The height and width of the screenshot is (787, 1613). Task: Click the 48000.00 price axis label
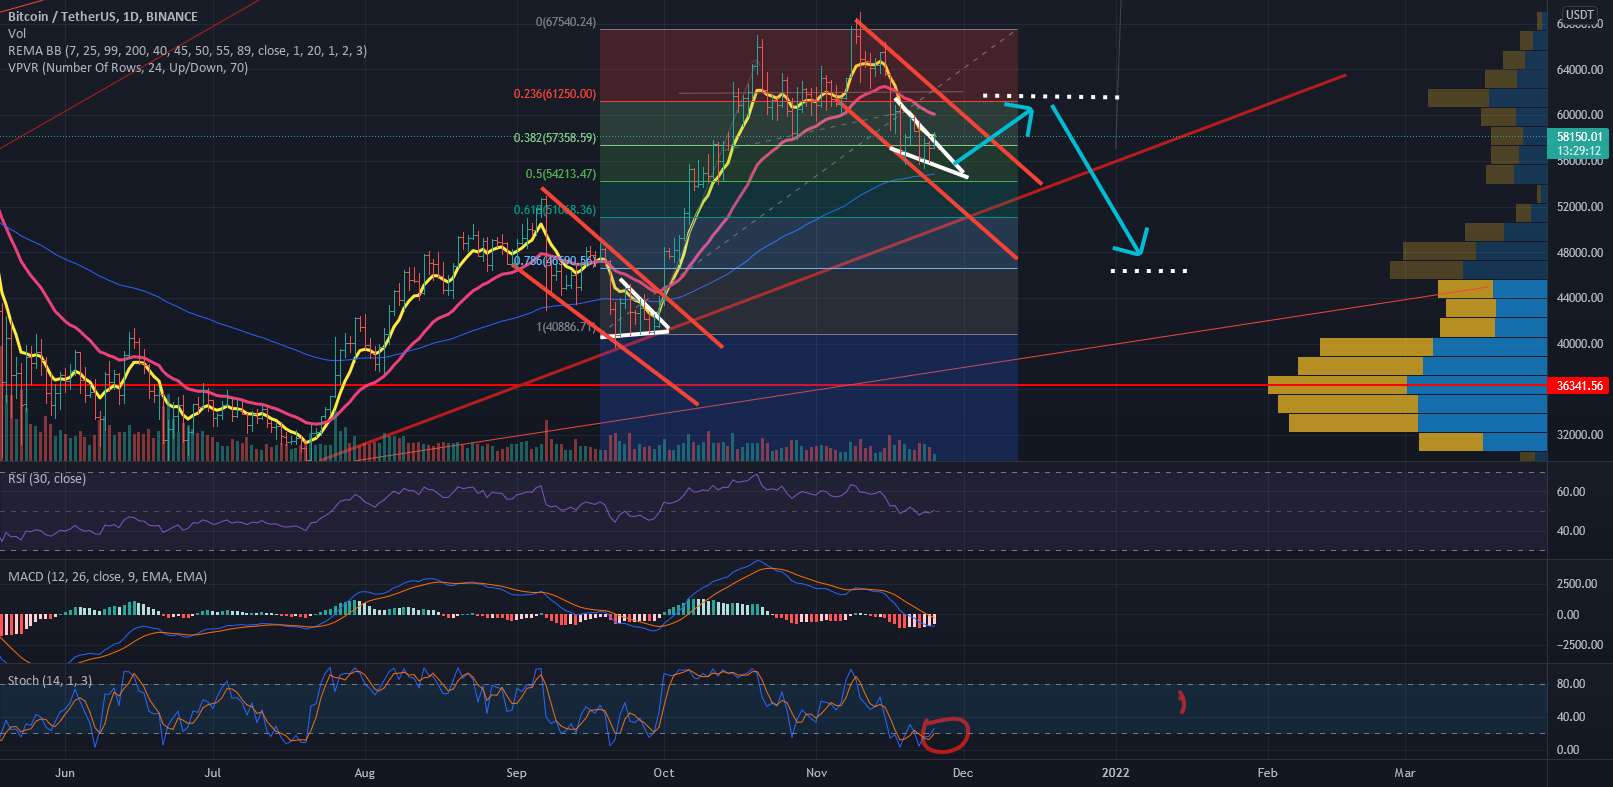click(x=1580, y=253)
